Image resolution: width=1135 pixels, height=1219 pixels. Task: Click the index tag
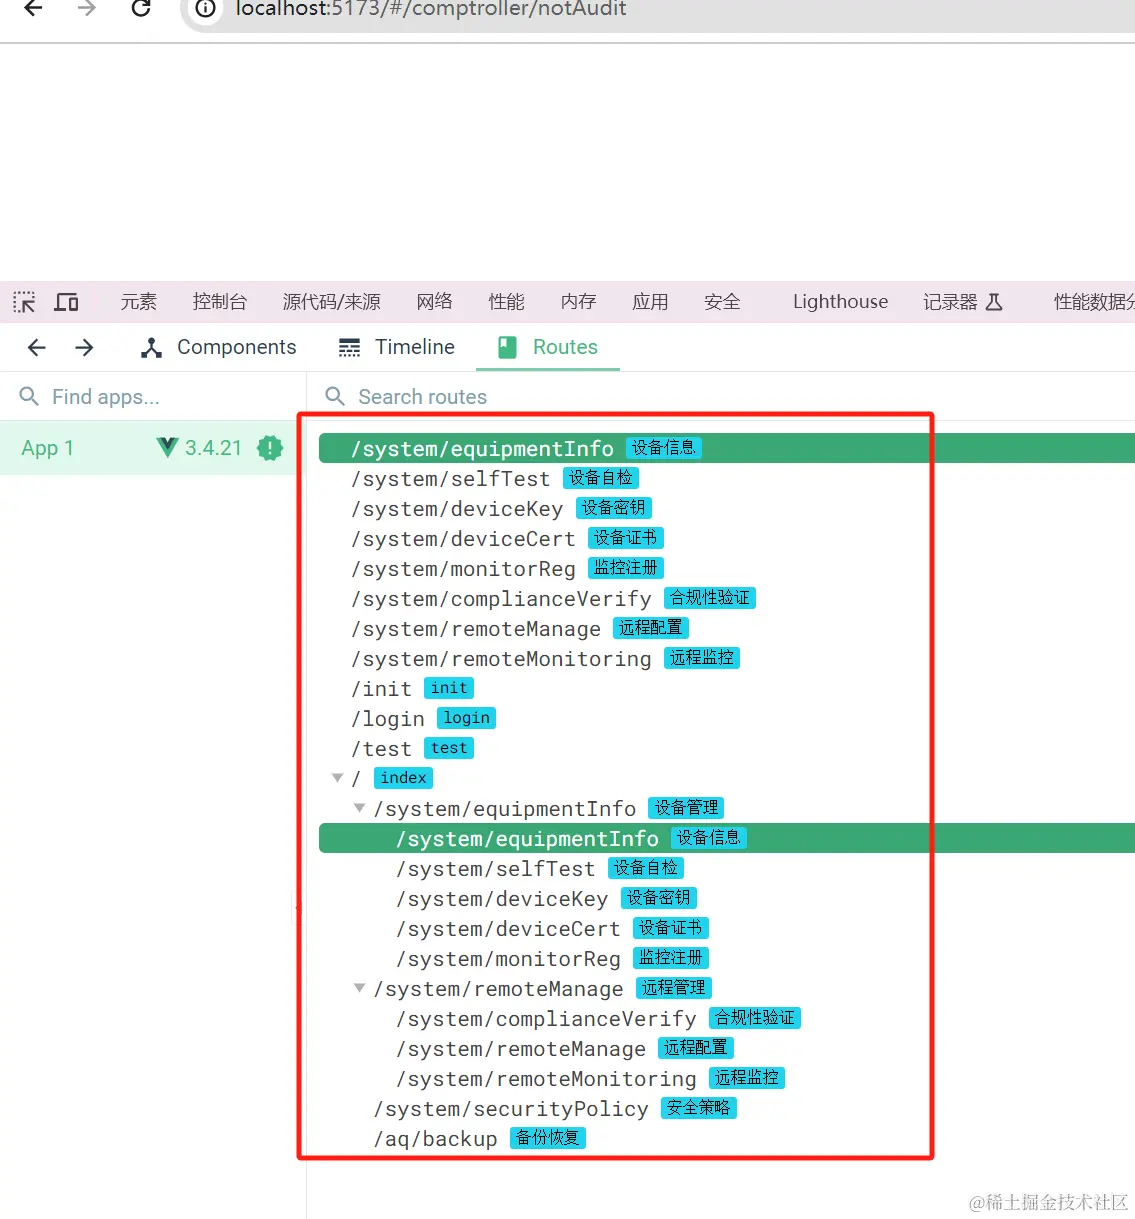tap(403, 777)
